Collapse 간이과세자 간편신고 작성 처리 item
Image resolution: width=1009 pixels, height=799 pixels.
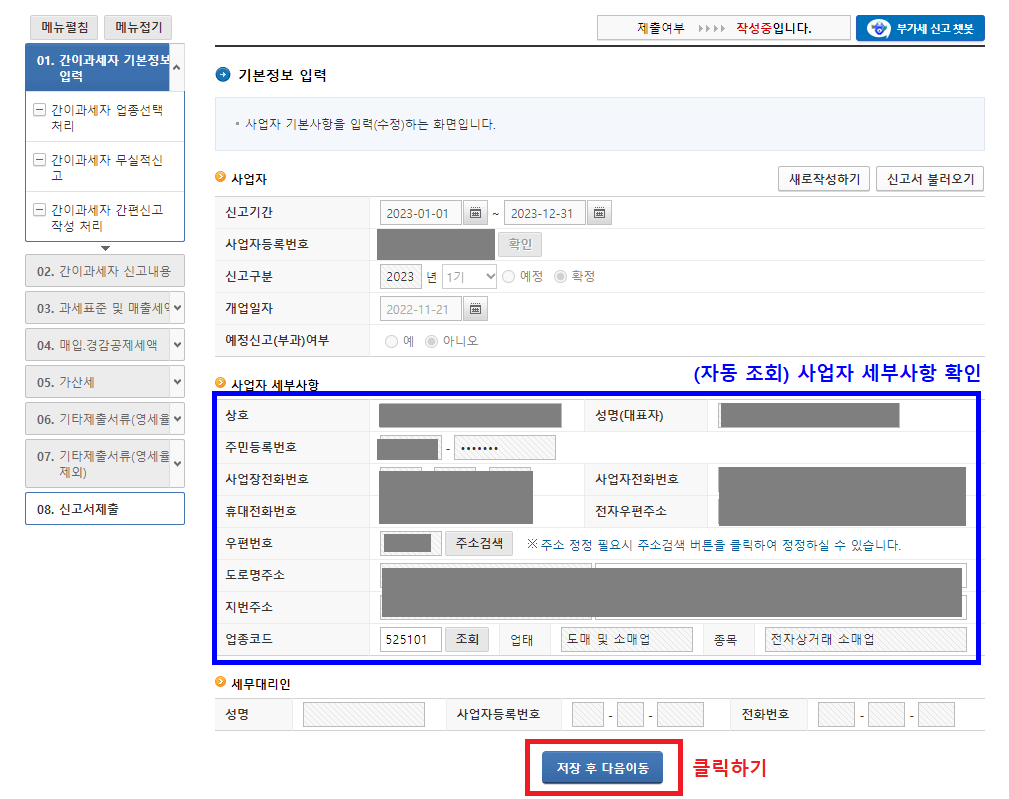coord(38,211)
